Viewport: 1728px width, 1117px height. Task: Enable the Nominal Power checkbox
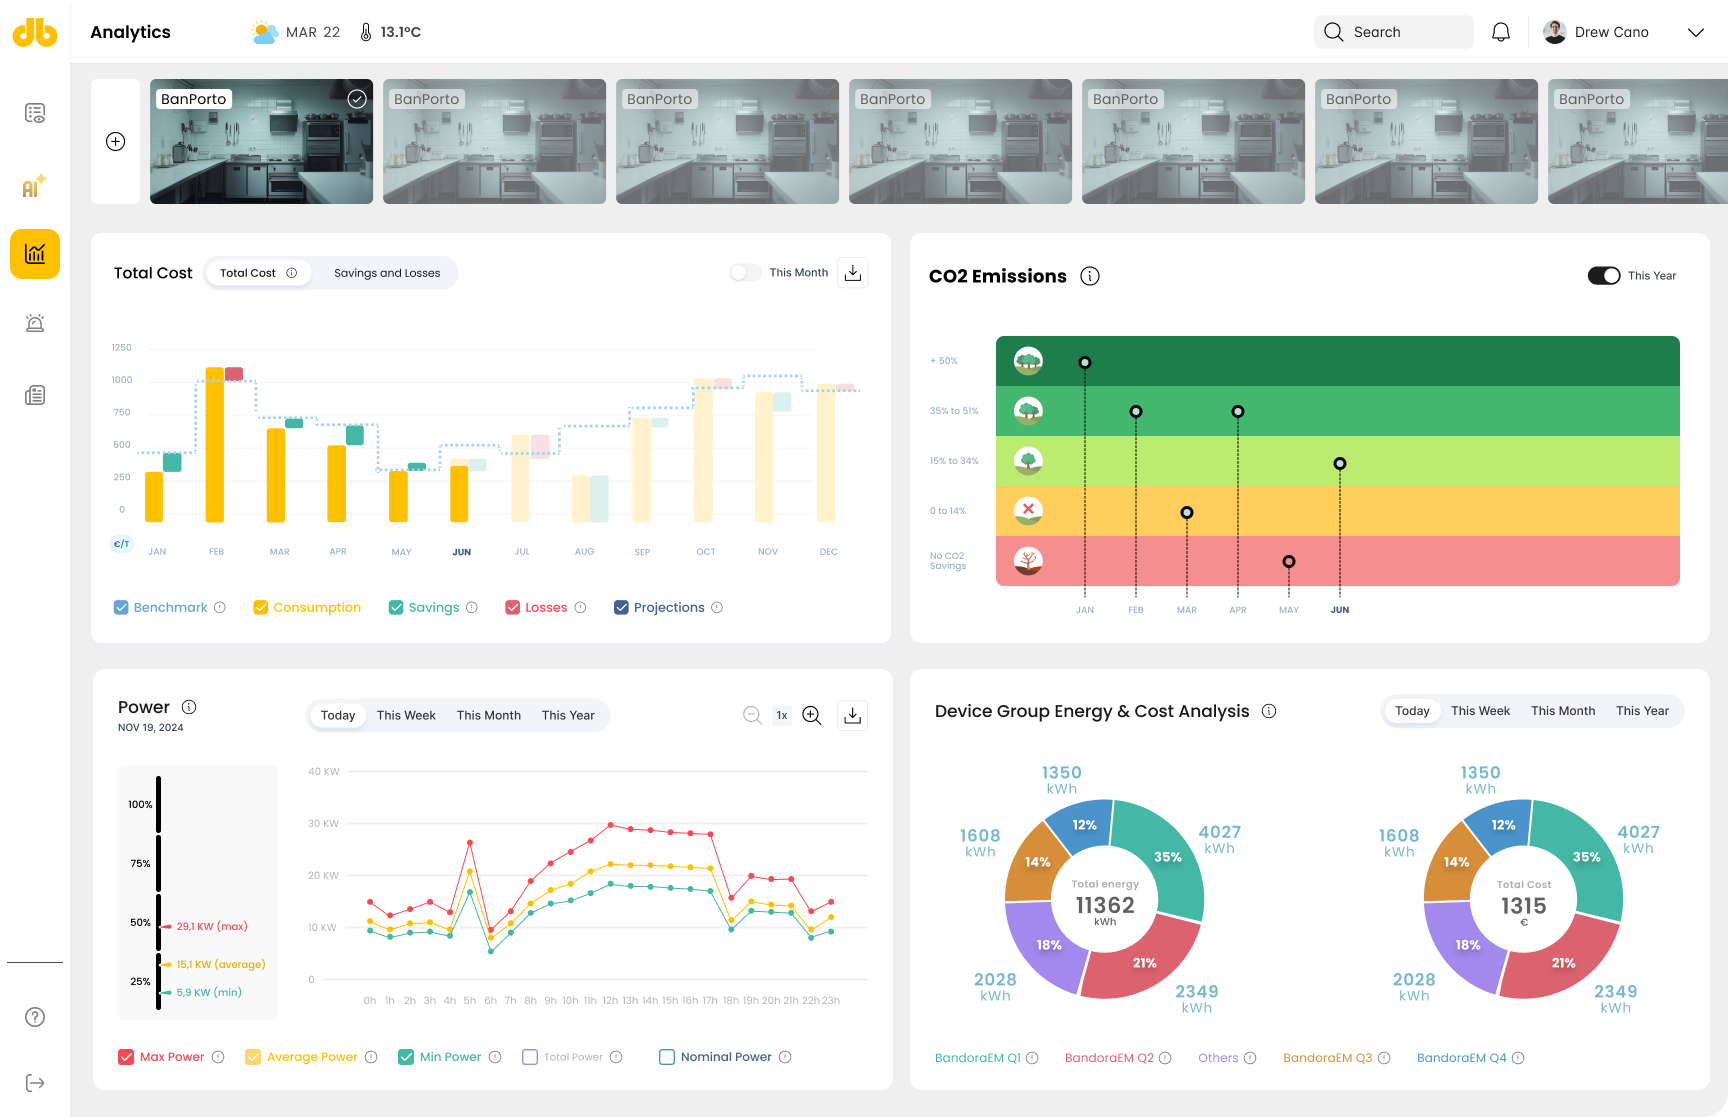tap(667, 1057)
